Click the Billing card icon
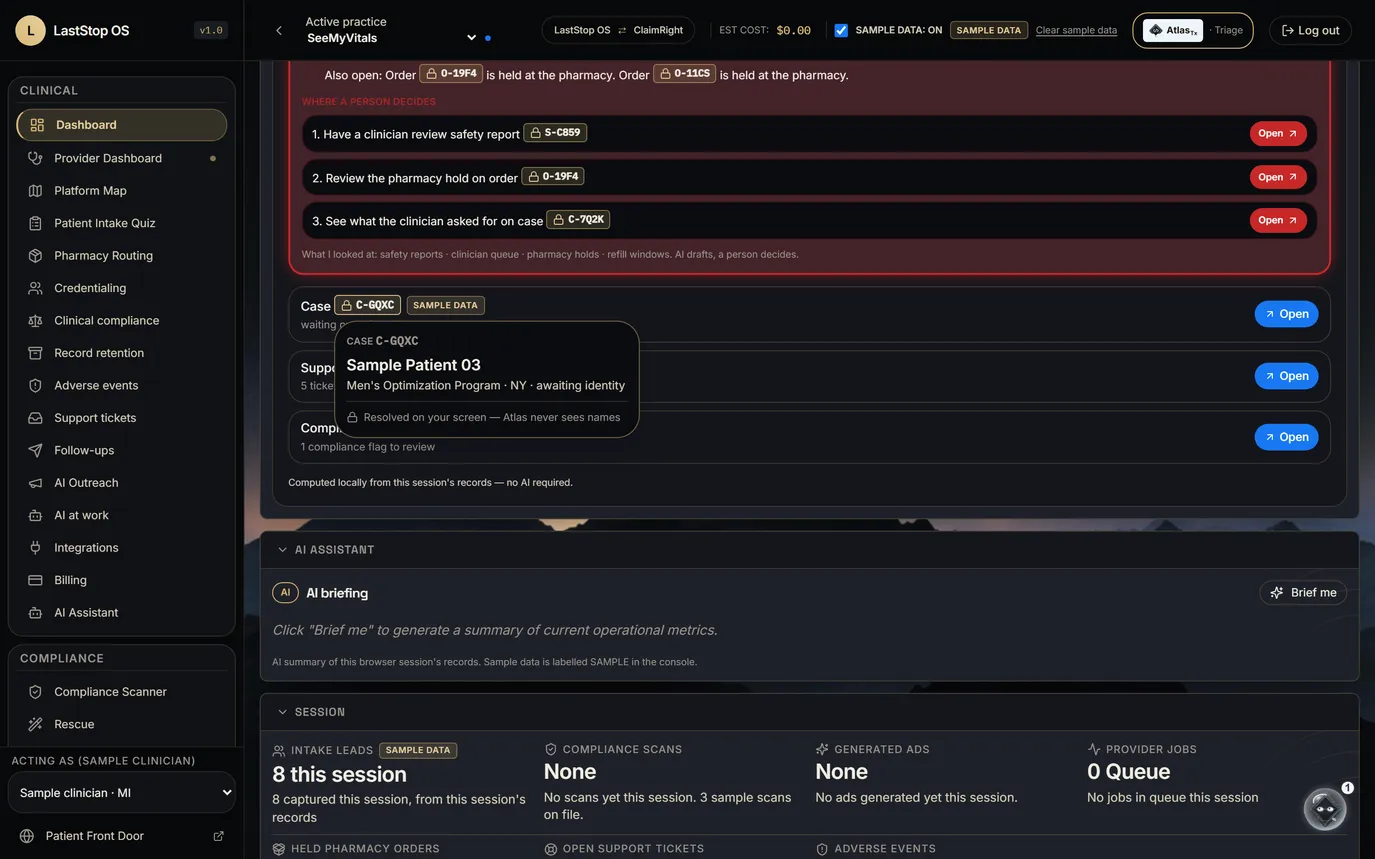Image resolution: width=1375 pixels, height=859 pixels. click(x=36, y=580)
